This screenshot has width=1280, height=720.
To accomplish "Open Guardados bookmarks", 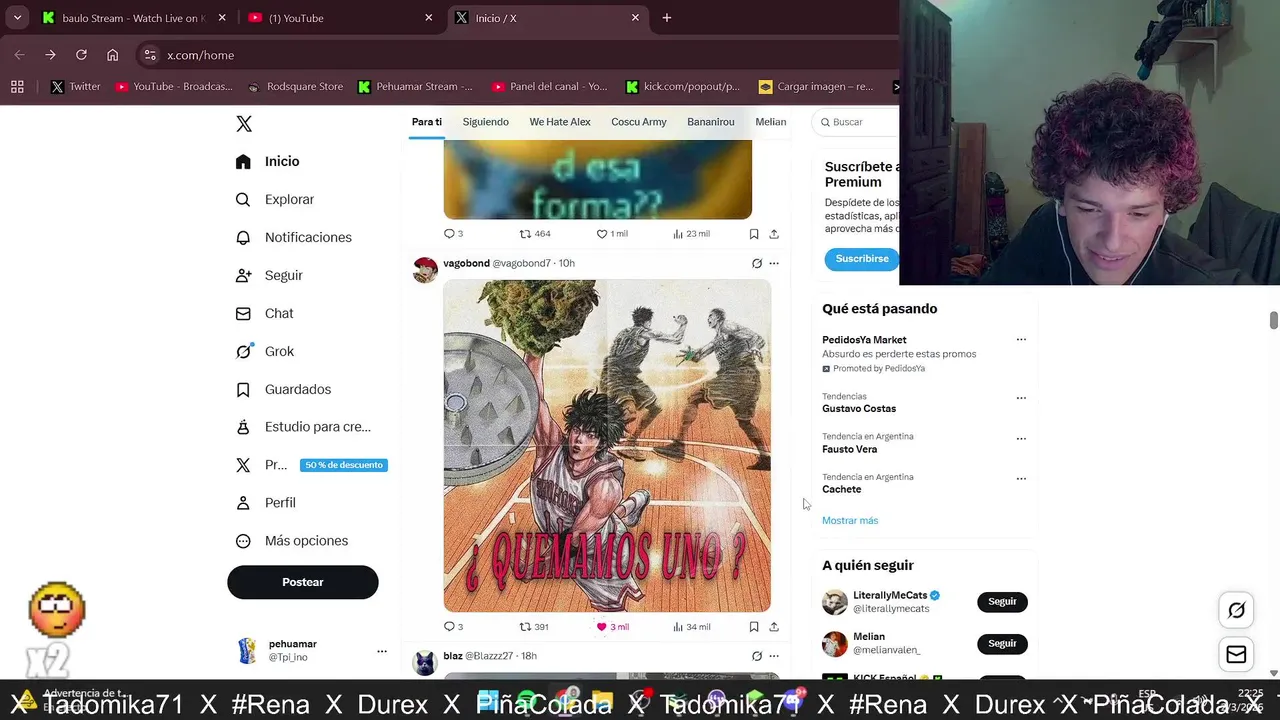I will (x=282, y=389).
